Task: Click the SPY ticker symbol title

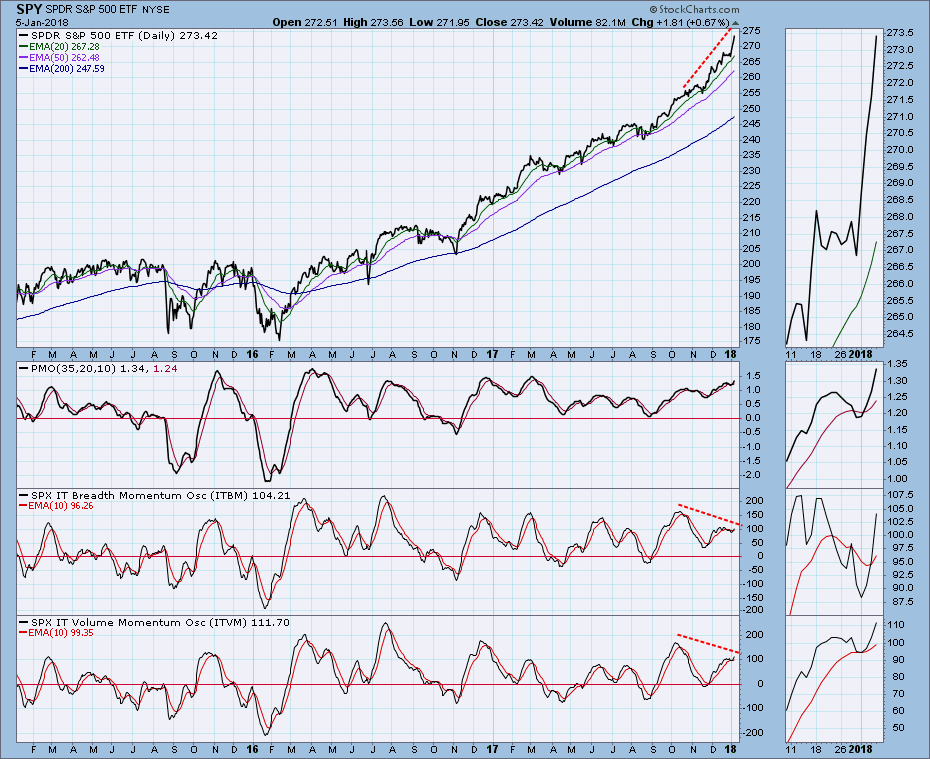Action: 28,9
